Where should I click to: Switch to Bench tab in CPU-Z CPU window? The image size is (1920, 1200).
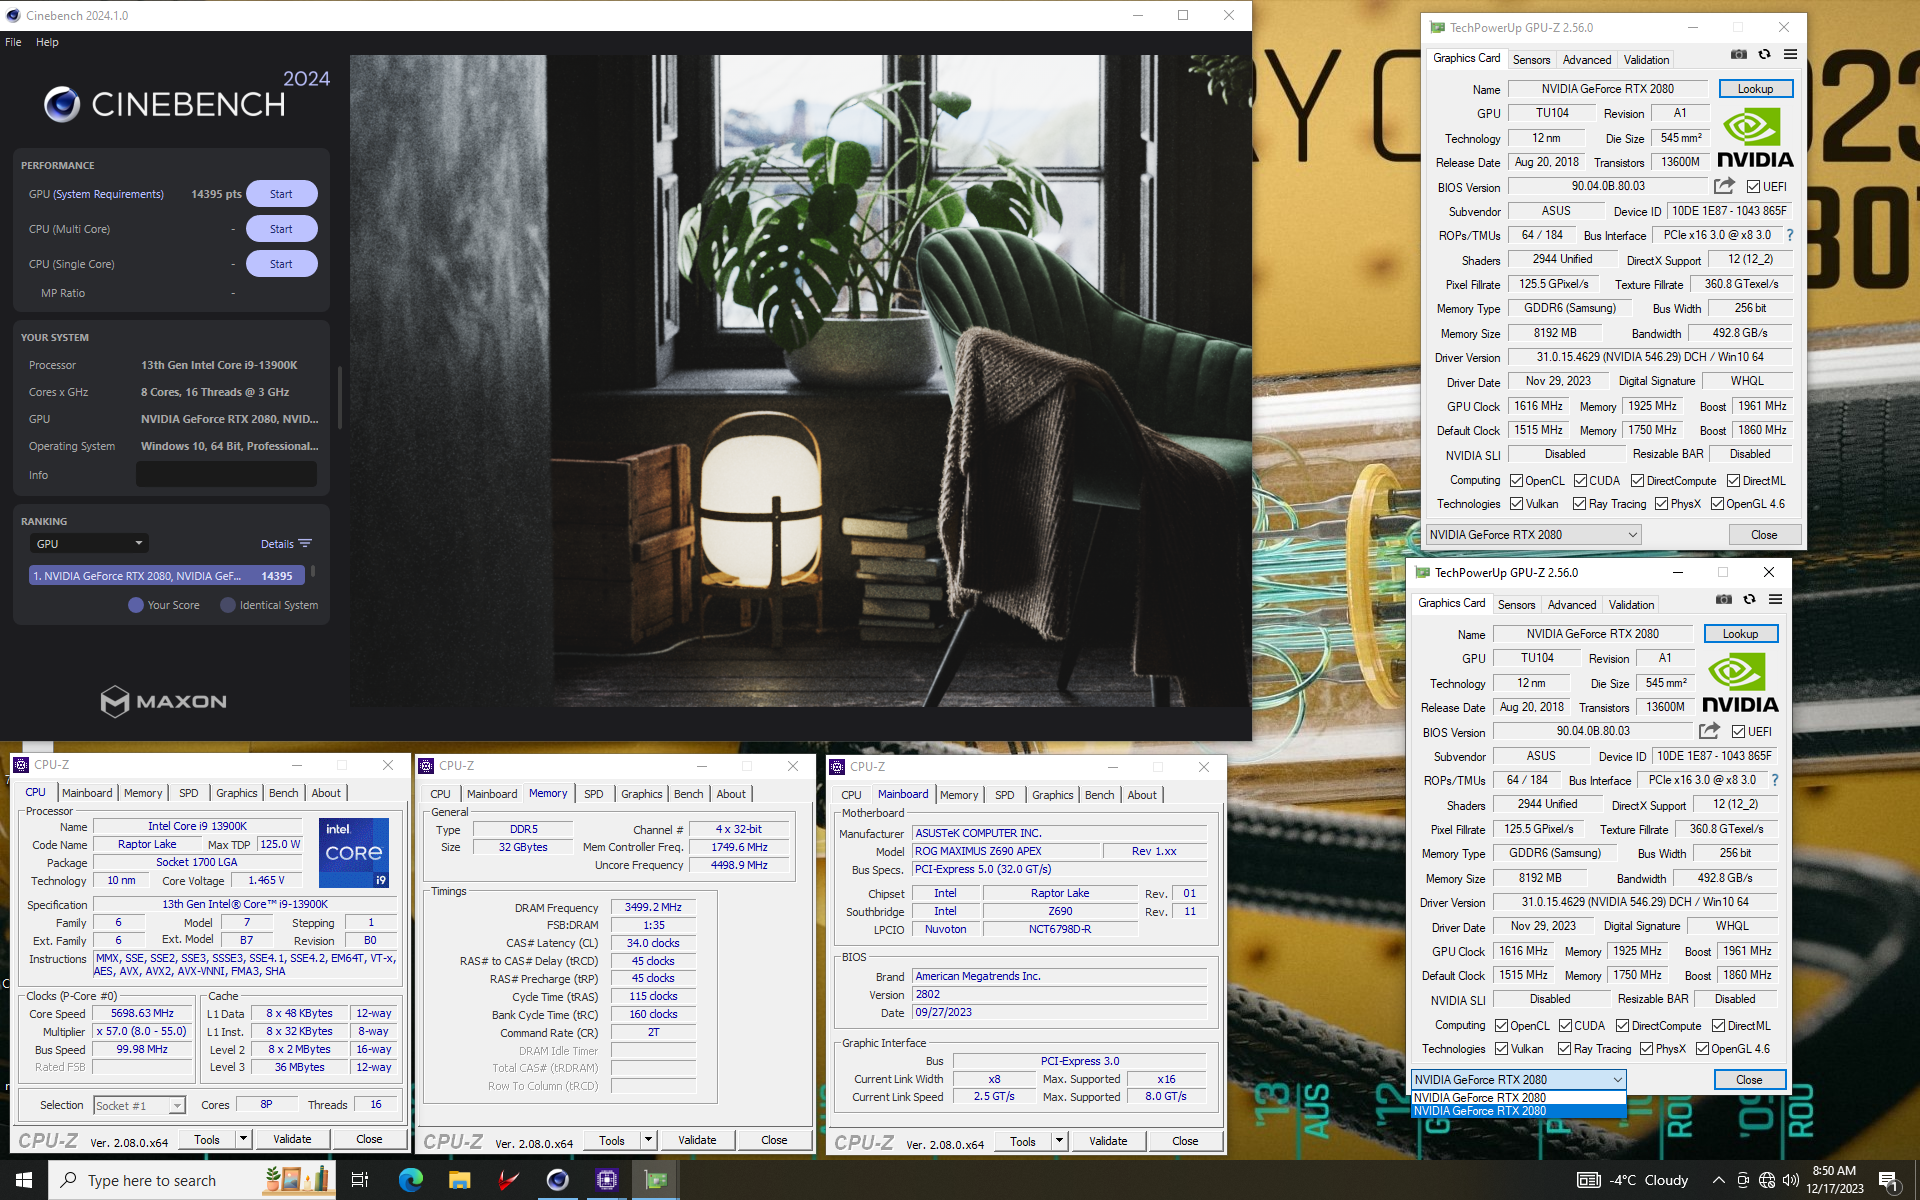tap(284, 793)
